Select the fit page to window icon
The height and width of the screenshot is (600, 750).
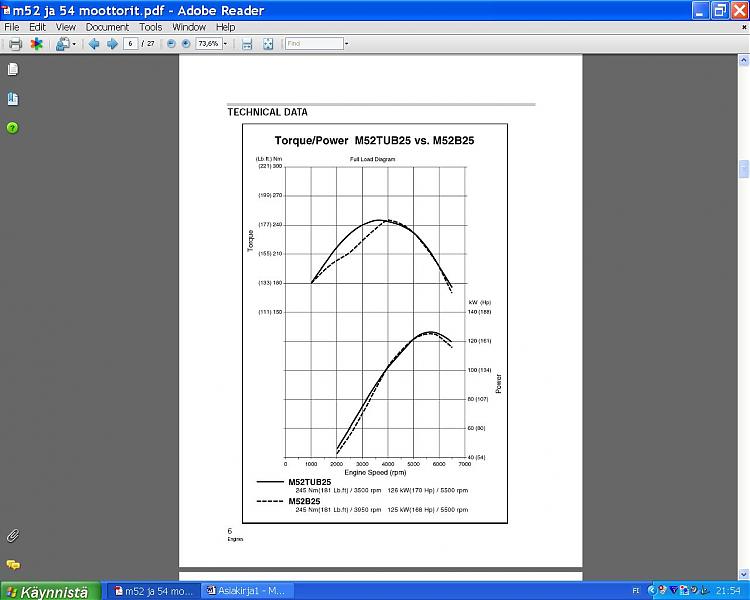(268, 44)
